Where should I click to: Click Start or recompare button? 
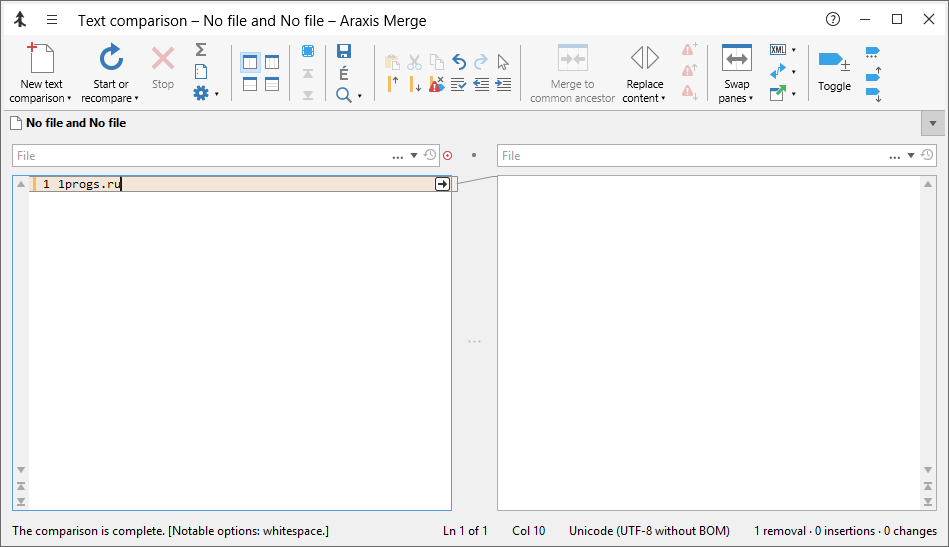coord(110,73)
